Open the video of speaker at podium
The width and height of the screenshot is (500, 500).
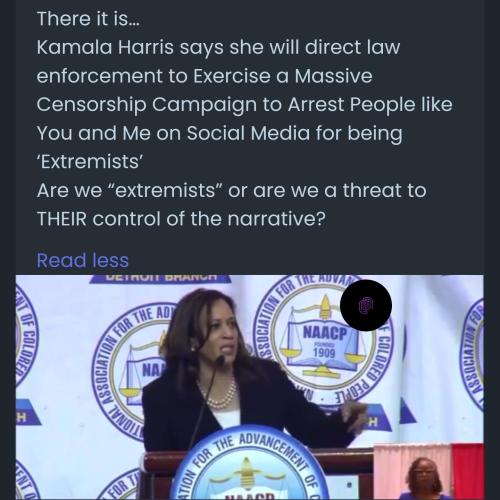(250, 387)
